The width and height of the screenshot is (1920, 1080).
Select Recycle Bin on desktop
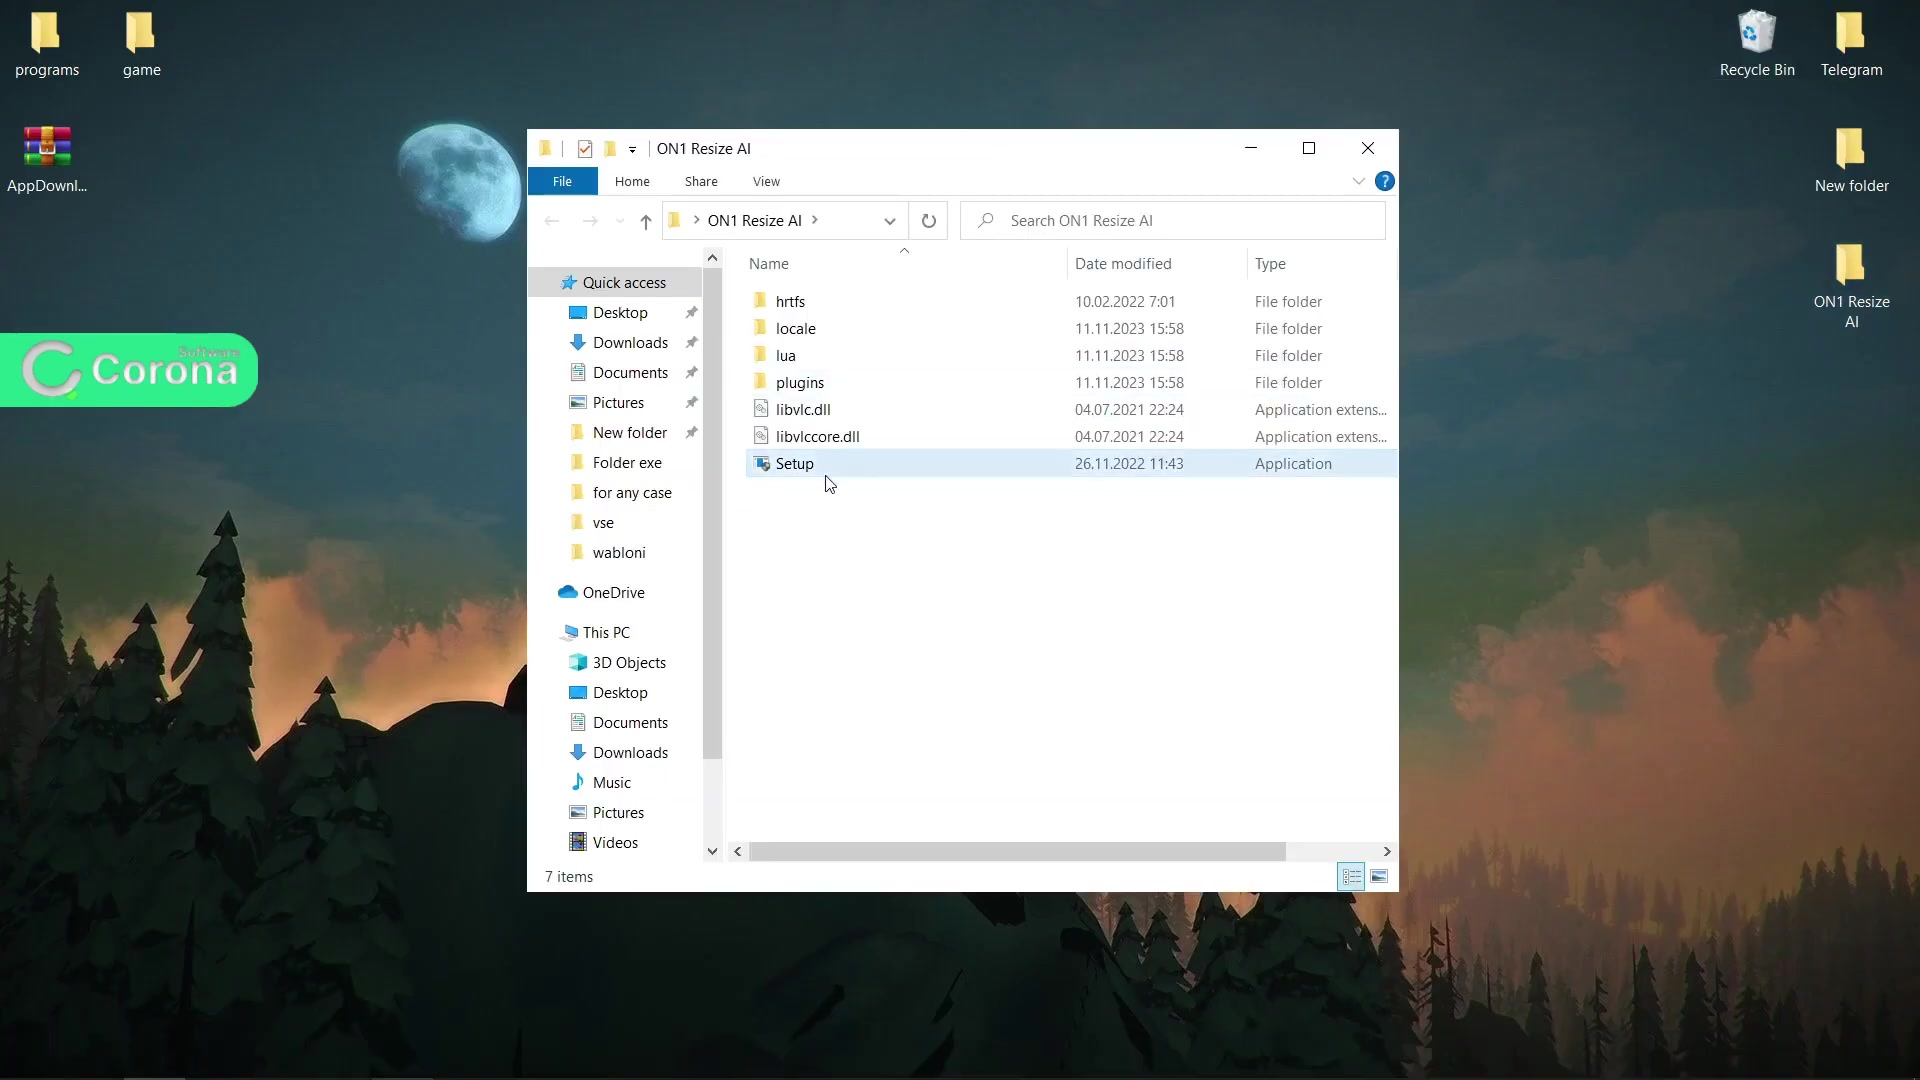coord(1757,44)
